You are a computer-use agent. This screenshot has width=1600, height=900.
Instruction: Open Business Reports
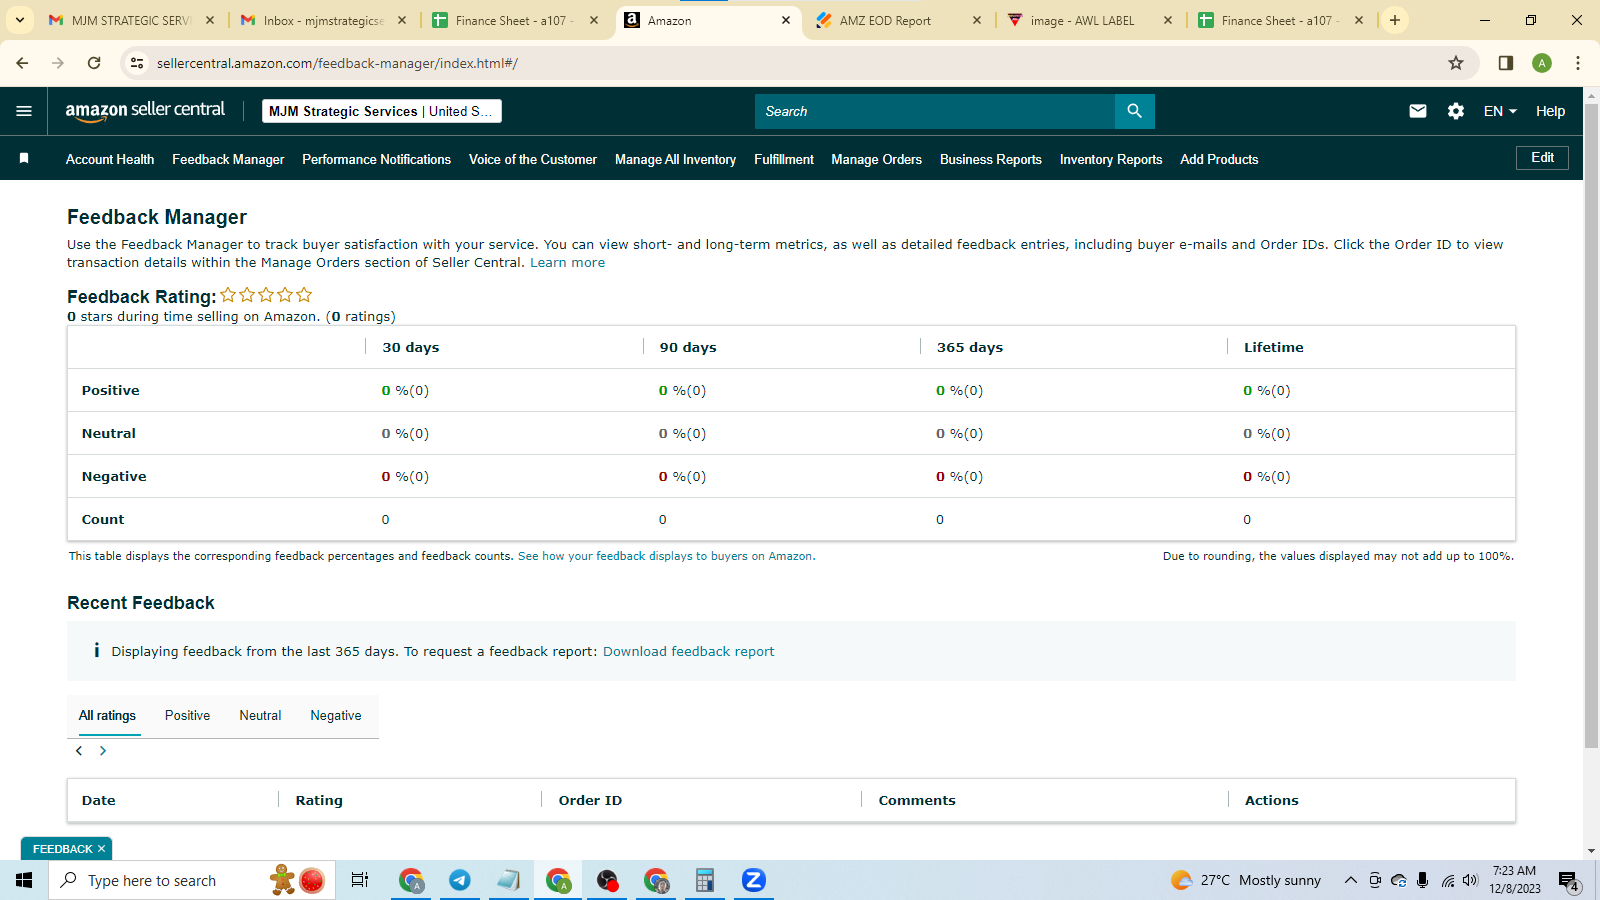tap(991, 159)
